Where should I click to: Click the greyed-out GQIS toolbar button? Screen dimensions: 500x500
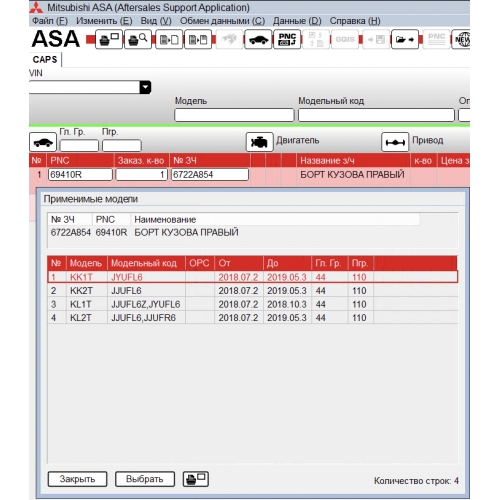[x=345, y=39]
